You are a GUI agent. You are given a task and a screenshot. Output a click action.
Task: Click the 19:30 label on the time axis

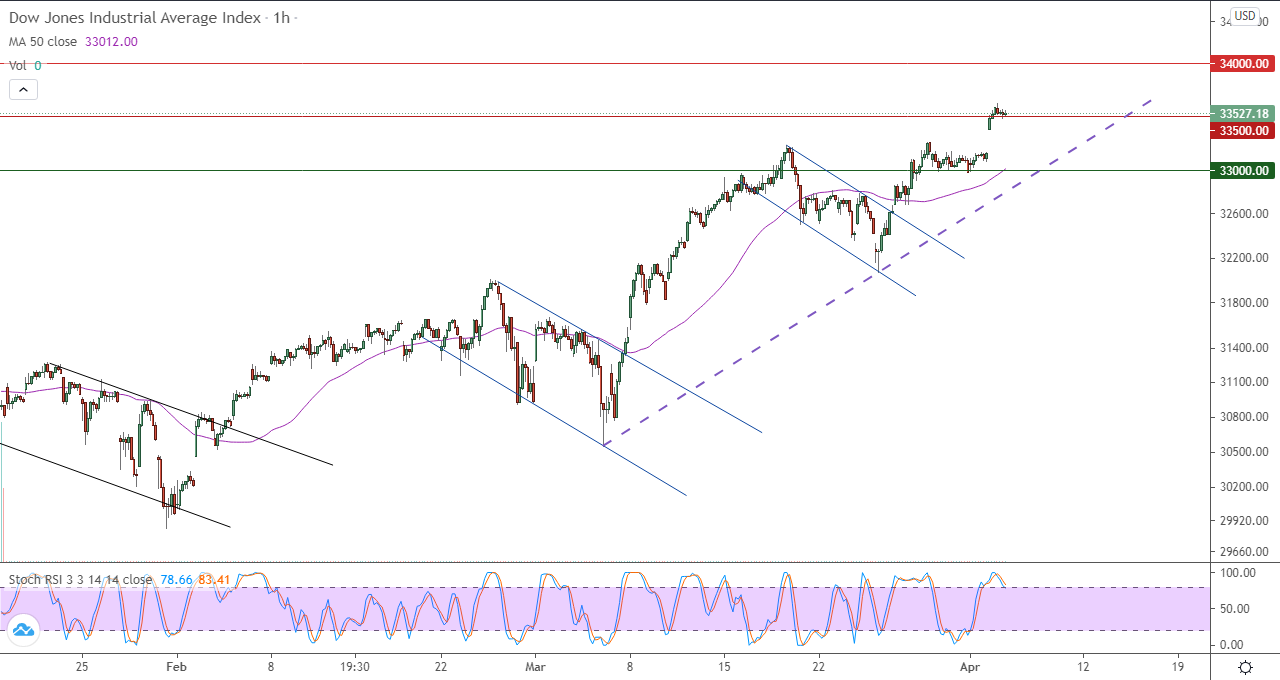tap(355, 666)
